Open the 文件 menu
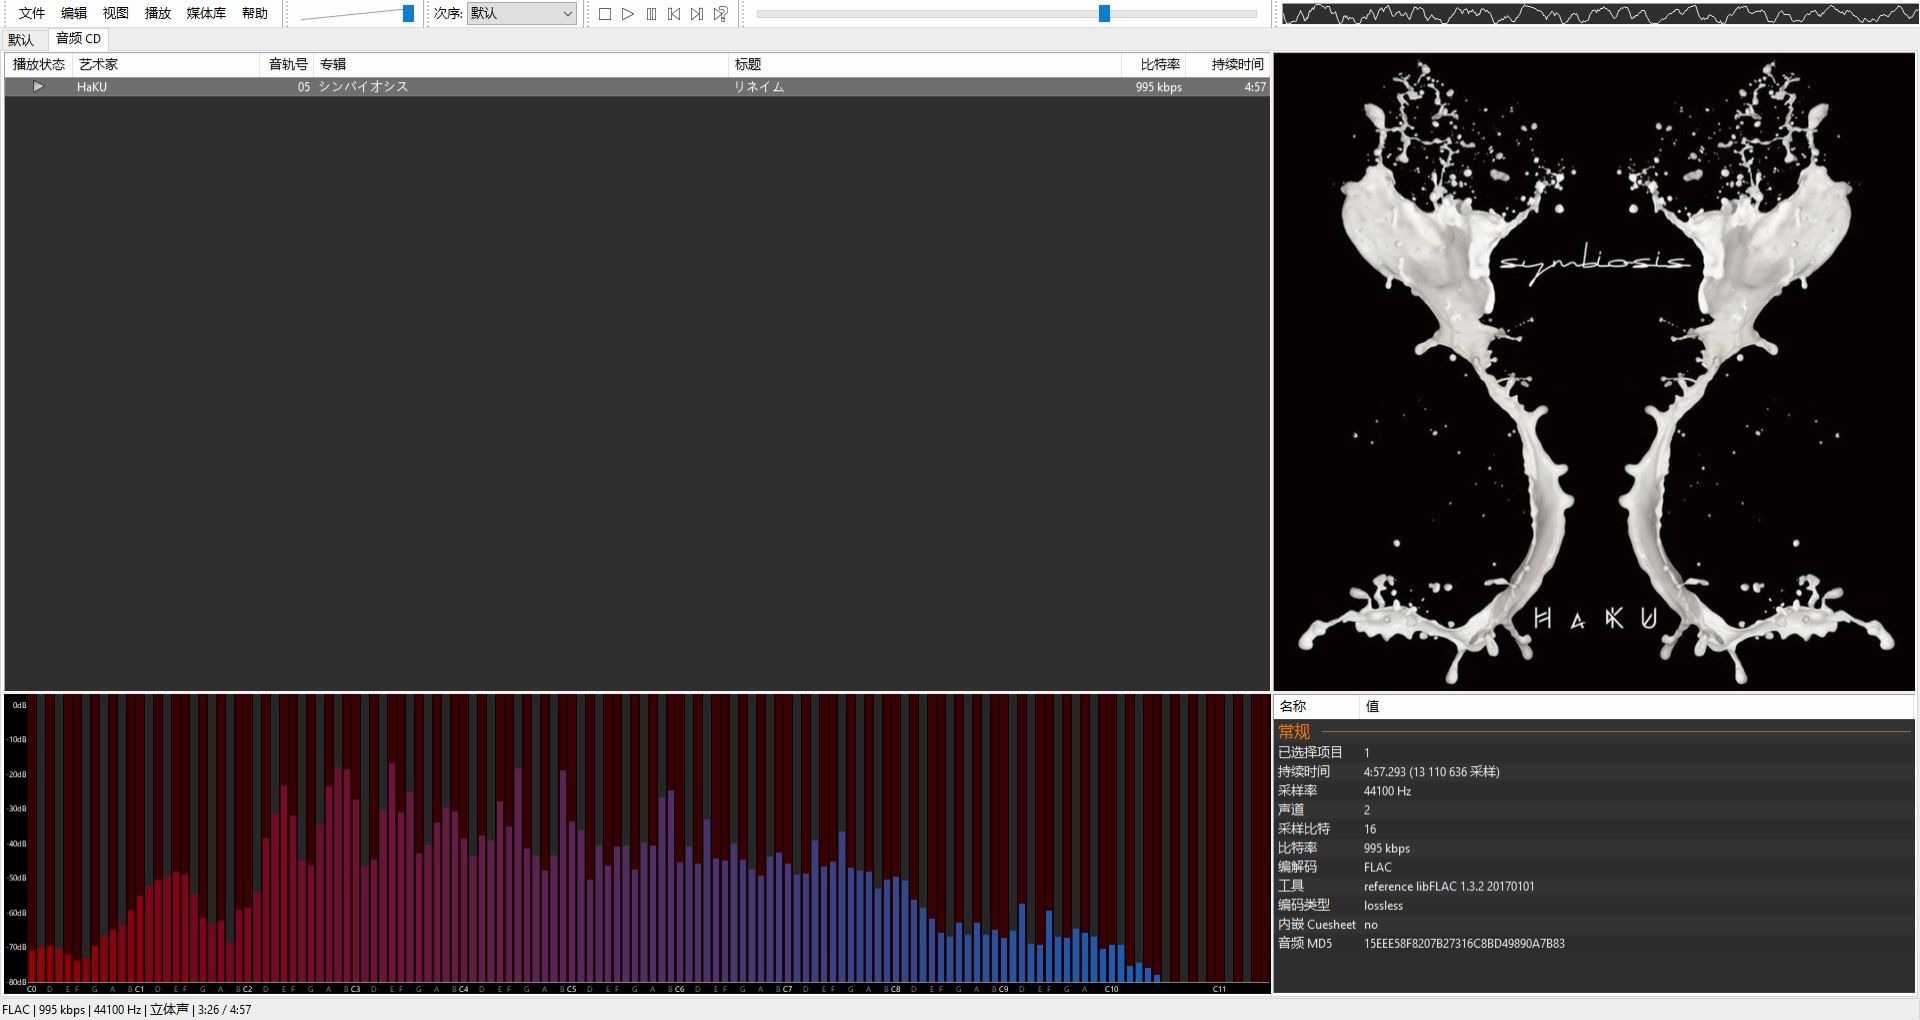 pos(32,13)
